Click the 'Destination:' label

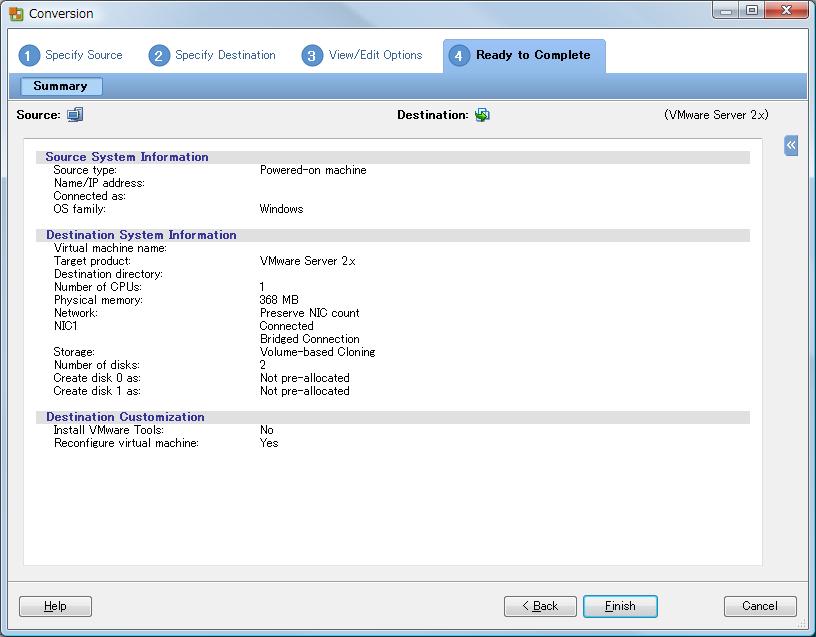433,115
